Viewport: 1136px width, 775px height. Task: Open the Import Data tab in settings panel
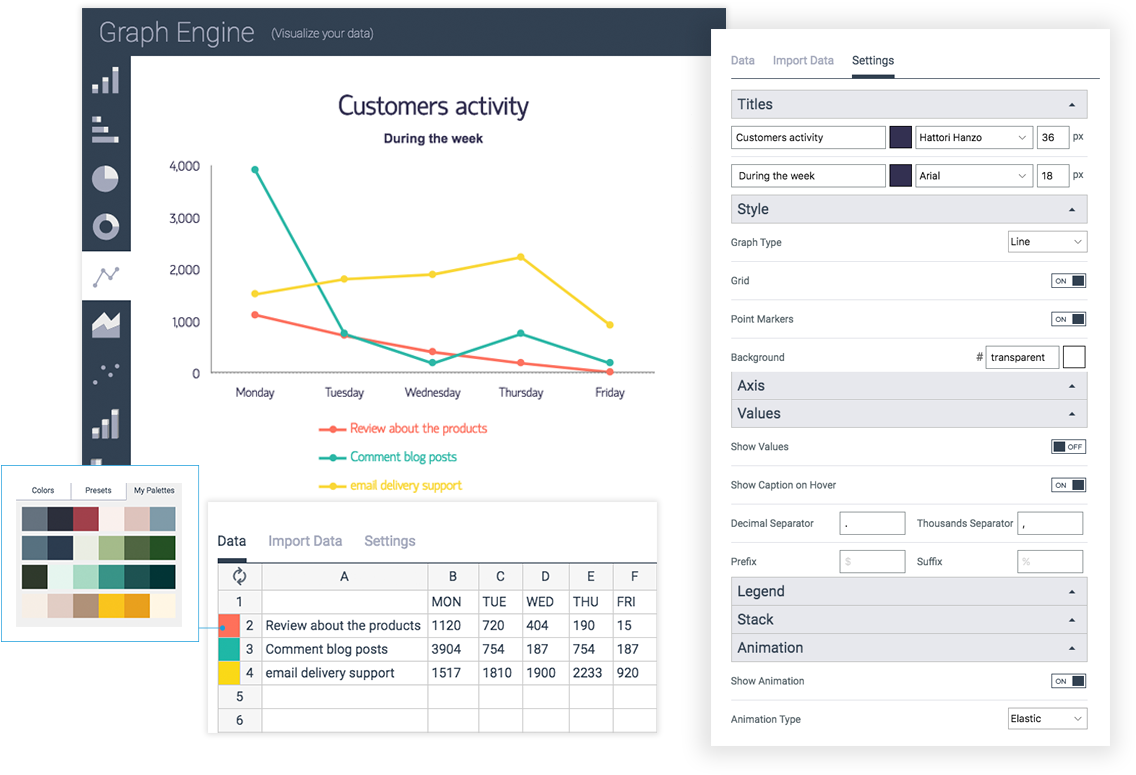[x=803, y=60]
